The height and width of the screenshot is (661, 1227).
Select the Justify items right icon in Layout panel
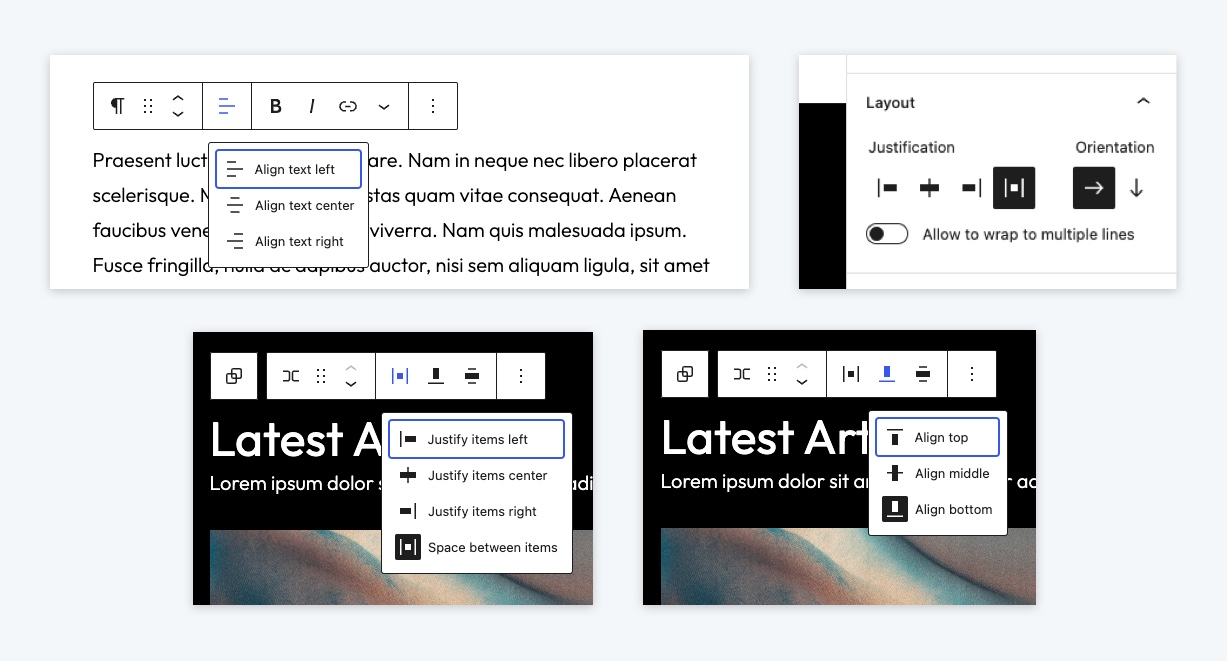click(x=971, y=188)
